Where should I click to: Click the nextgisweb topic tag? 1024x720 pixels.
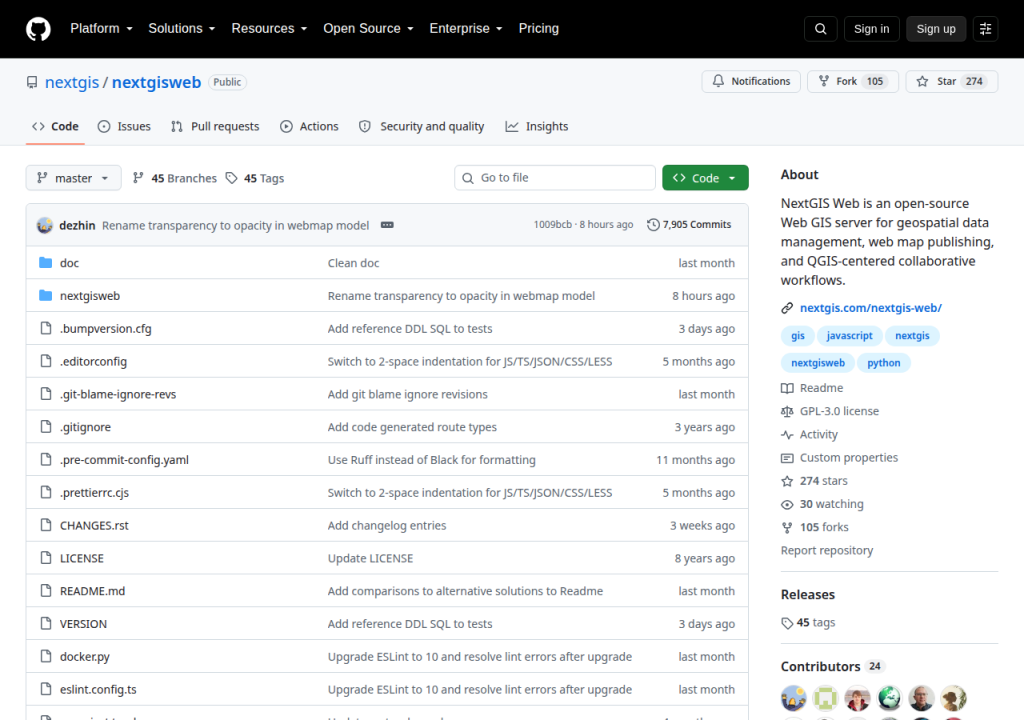click(818, 363)
